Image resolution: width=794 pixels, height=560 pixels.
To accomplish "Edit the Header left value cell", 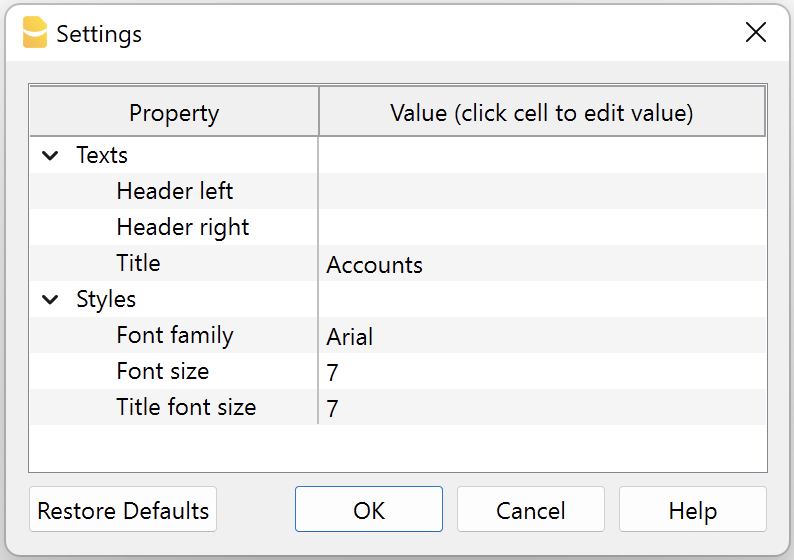I will click(542, 192).
